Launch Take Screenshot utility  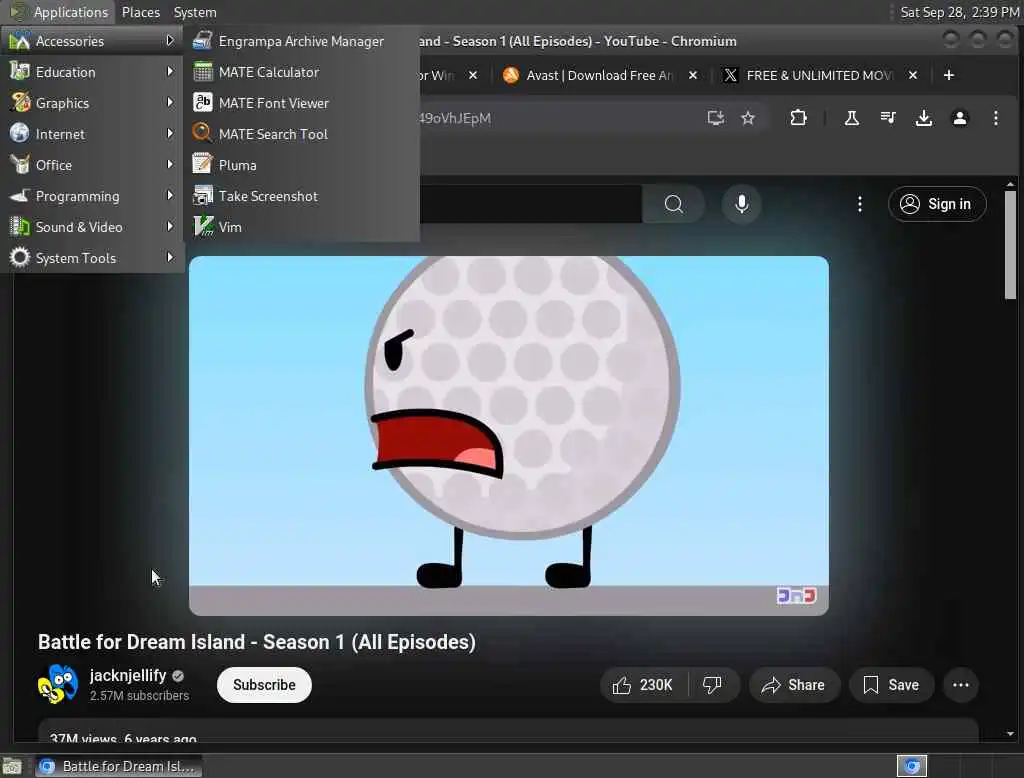[x=301, y=196]
